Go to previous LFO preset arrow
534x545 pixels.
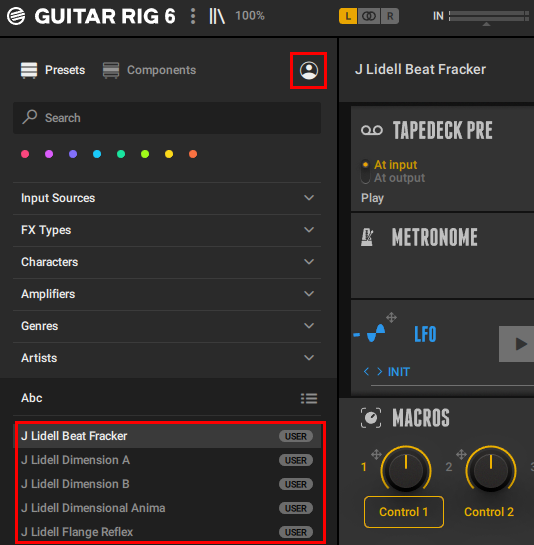[366, 372]
